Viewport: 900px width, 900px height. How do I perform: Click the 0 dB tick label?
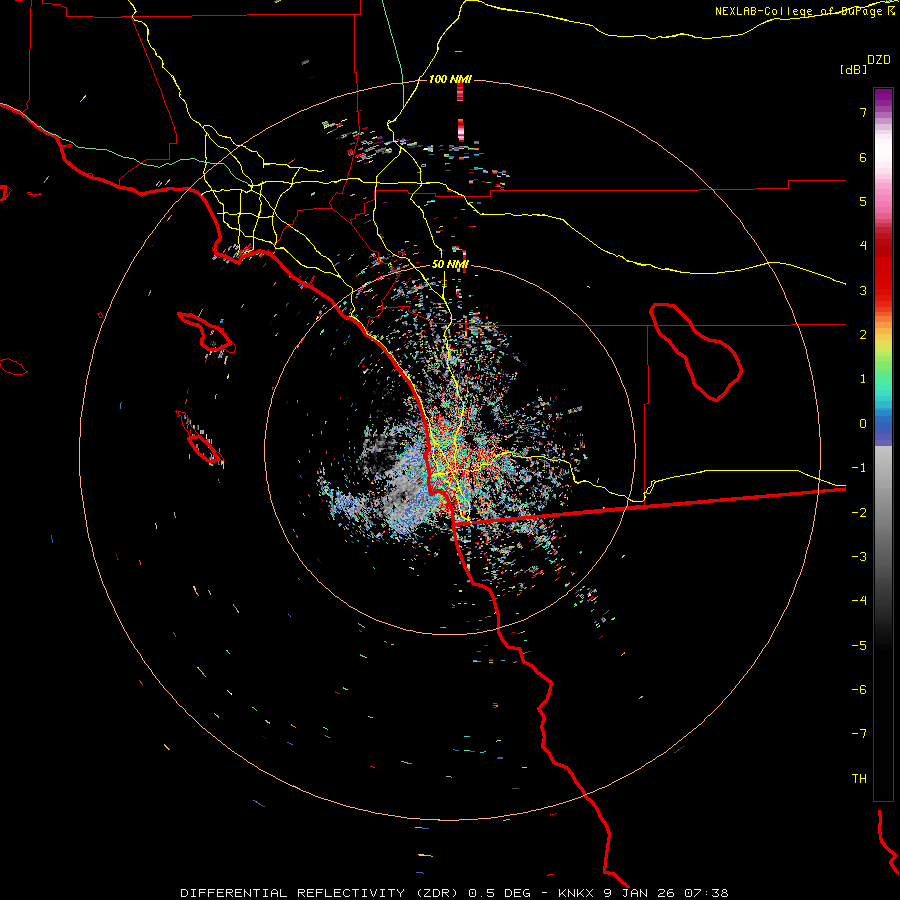click(x=863, y=424)
